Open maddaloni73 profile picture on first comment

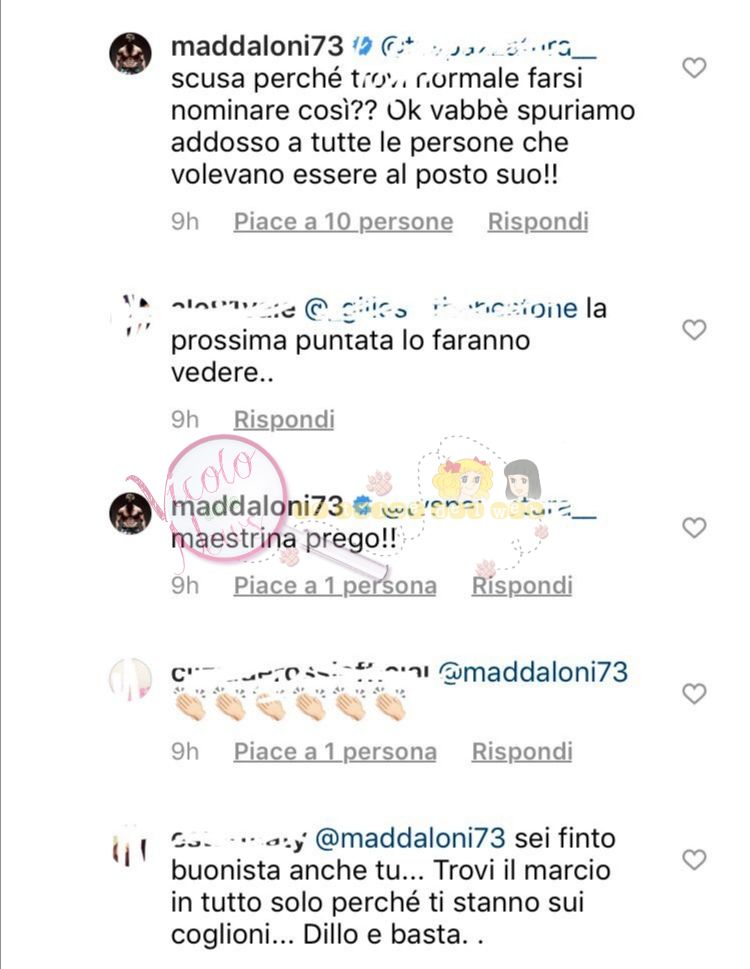pos(130,54)
